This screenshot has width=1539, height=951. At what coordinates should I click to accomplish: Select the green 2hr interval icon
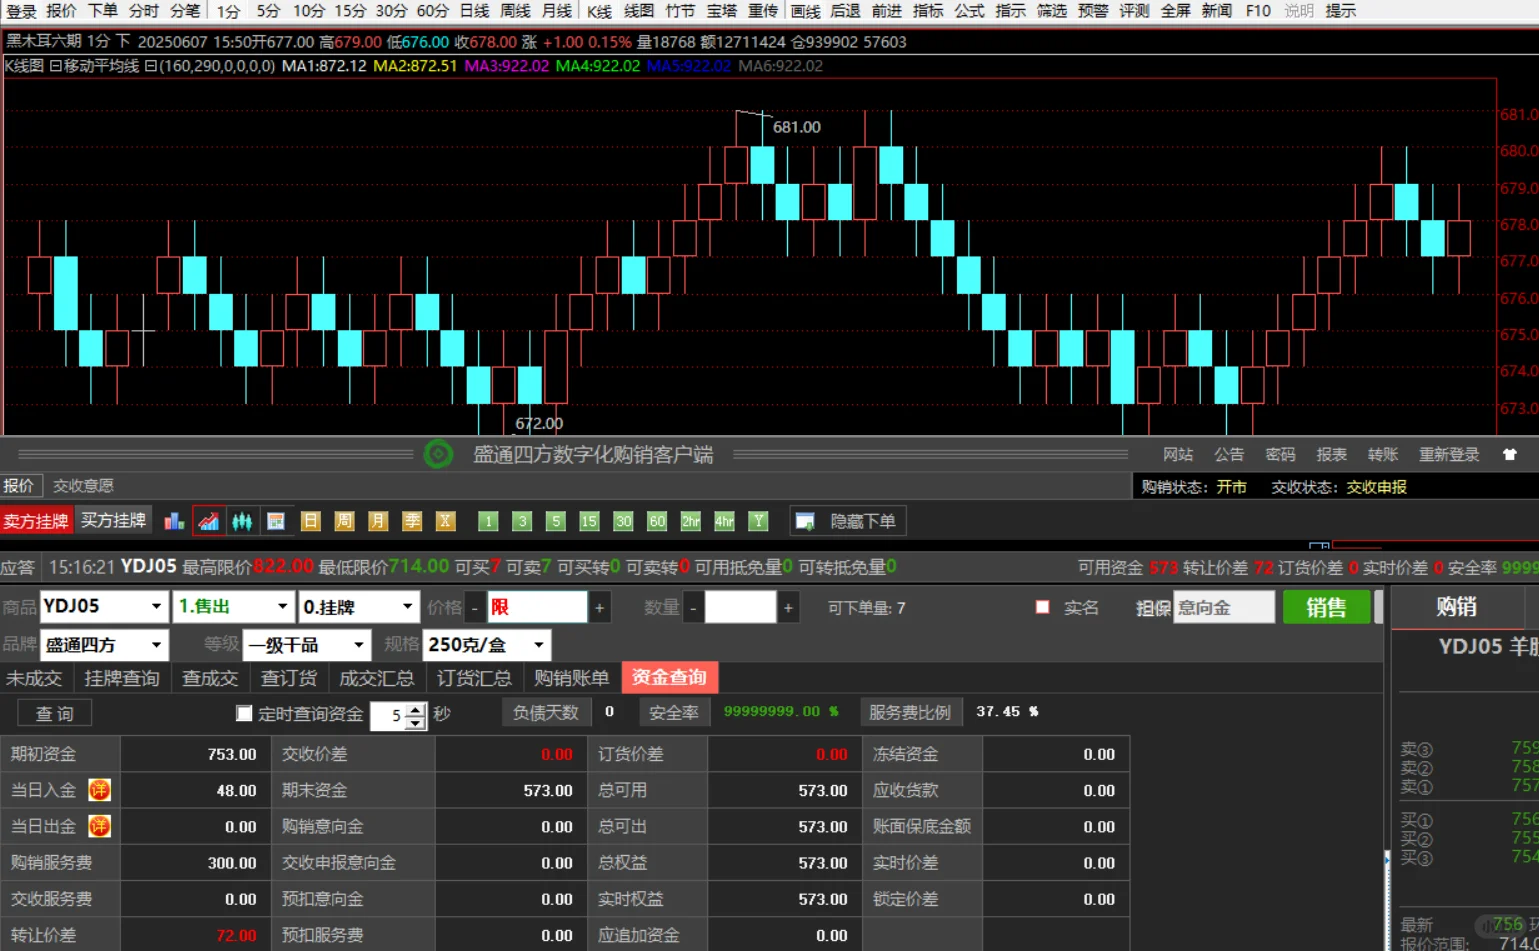[x=691, y=521]
